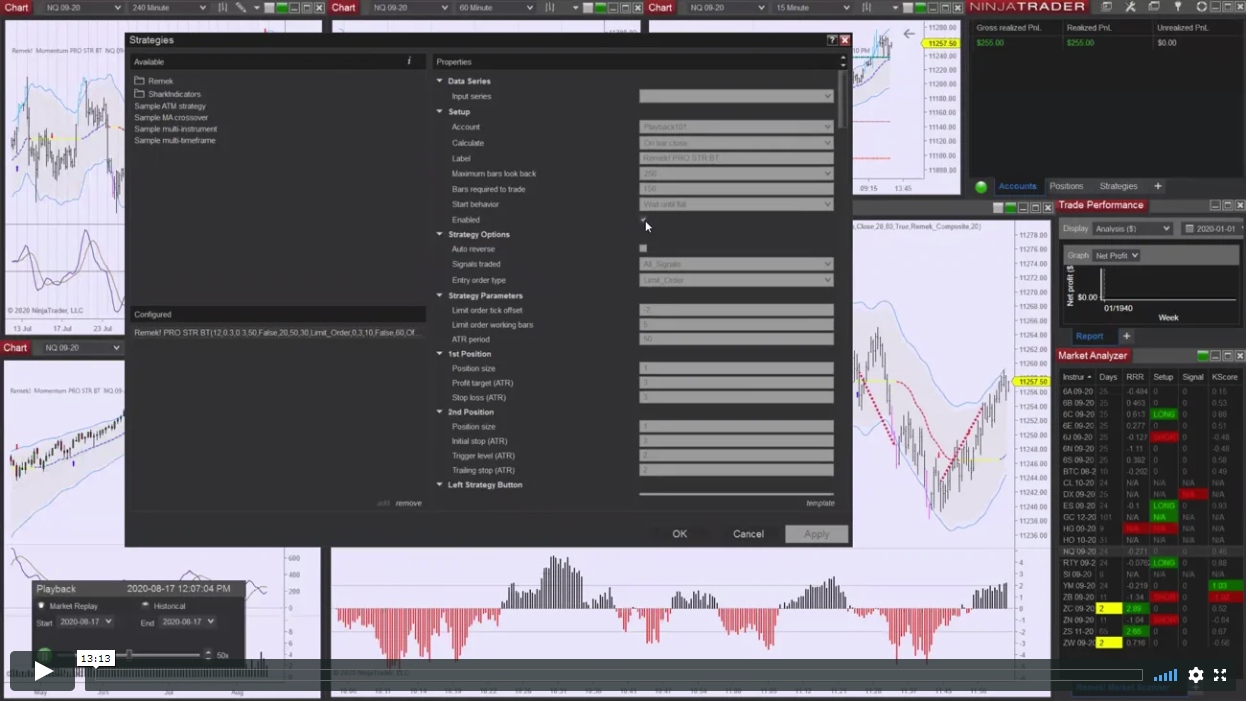This screenshot has height=702, width=1248.
Task: Switch to the Strategies tab in Control Center
Action: (1118, 186)
